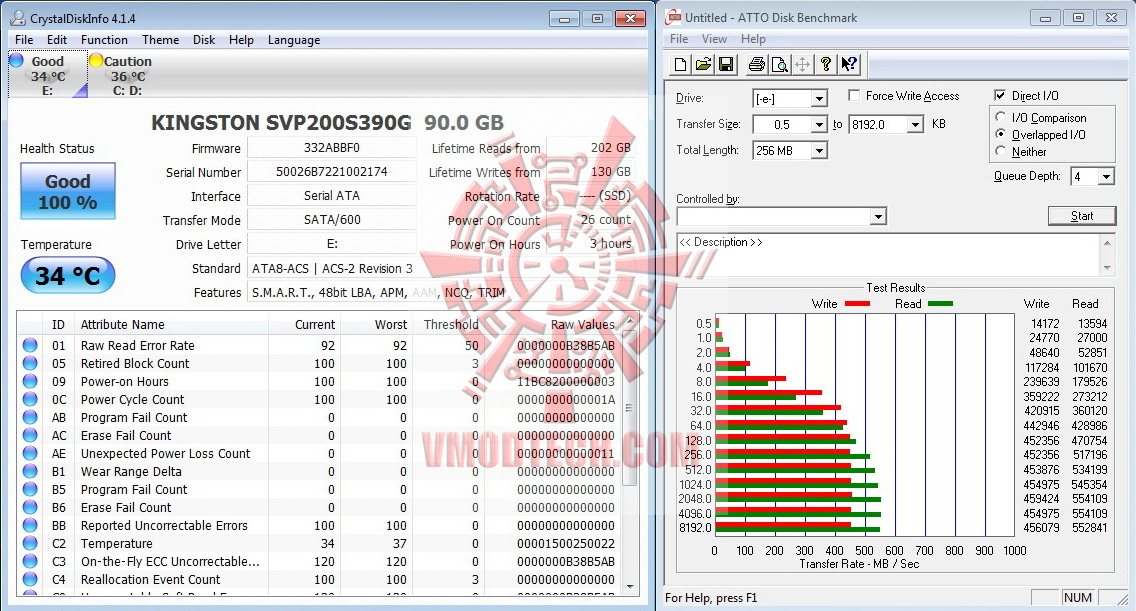Start the ATTO benchmark with Start button
This screenshot has width=1136, height=611.
[x=1082, y=216]
